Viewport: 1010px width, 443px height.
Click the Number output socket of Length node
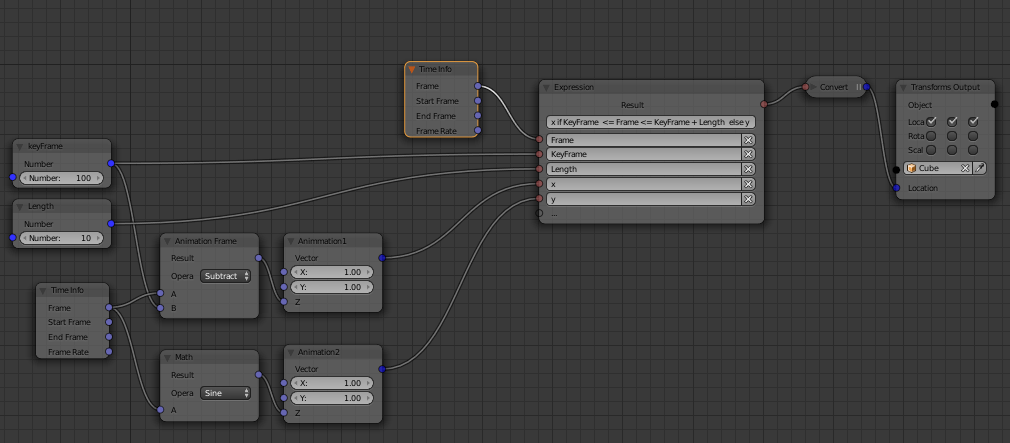pos(111,223)
